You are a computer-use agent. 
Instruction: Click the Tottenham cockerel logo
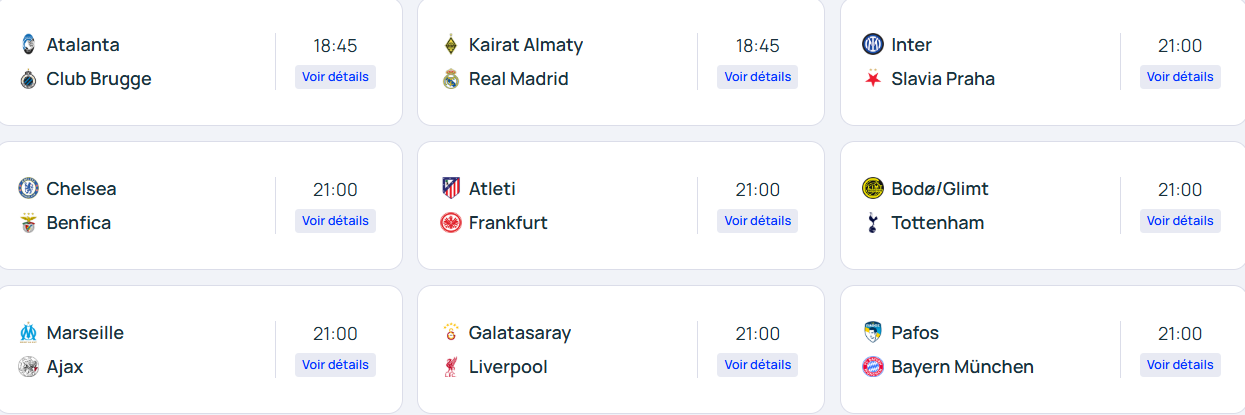[872, 223]
